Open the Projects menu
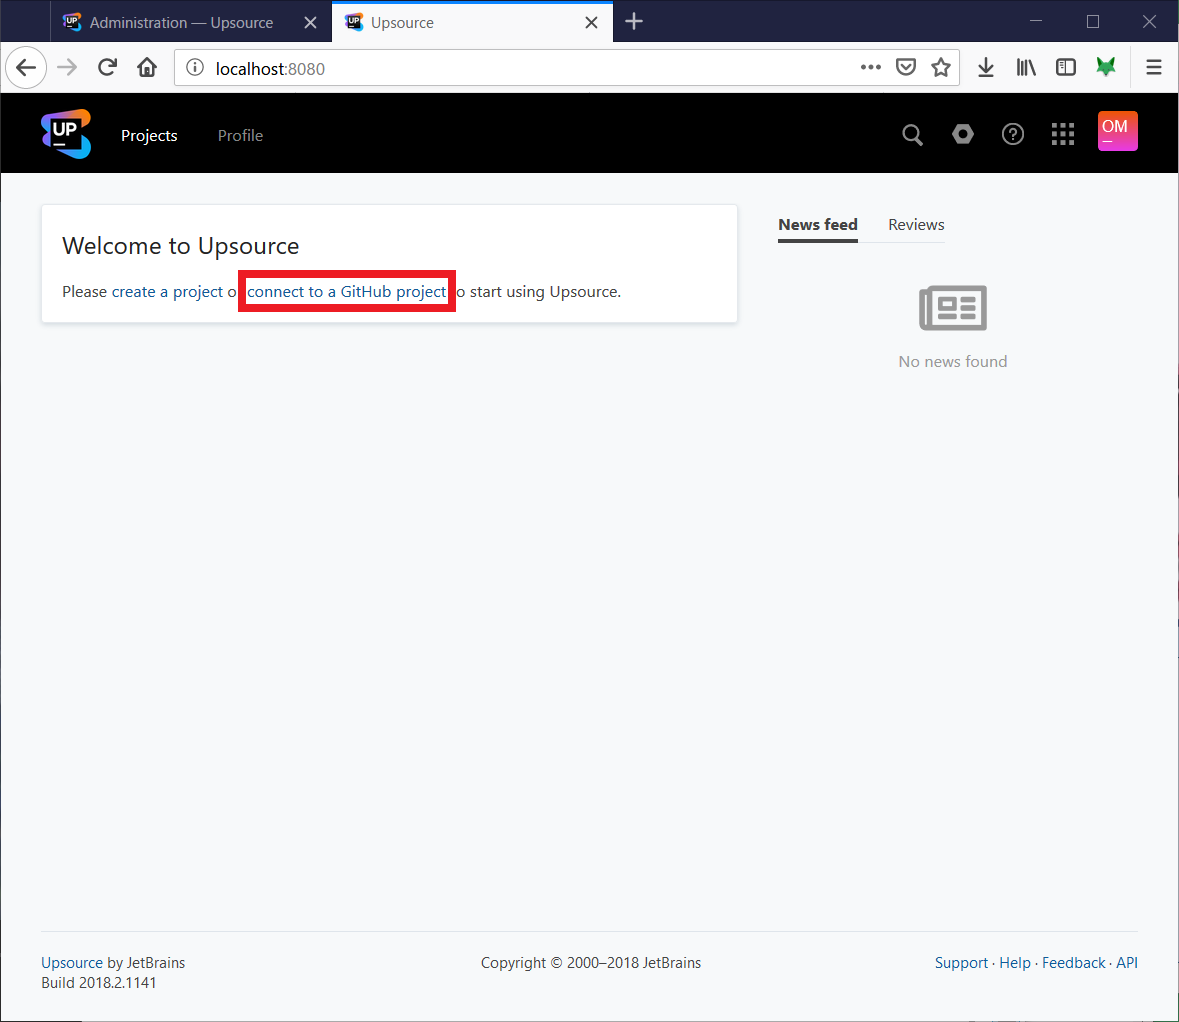 pyautogui.click(x=149, y=135)
